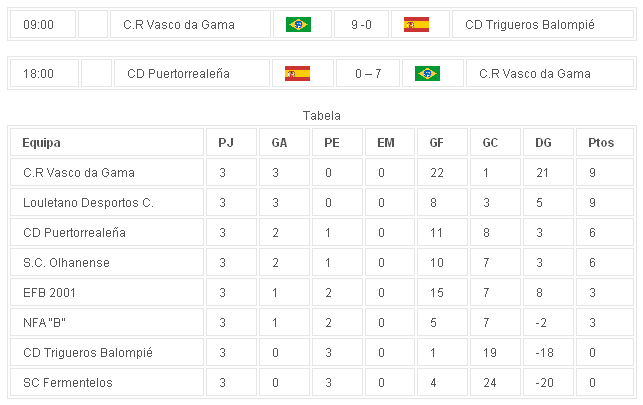The width and height of the screenshot is (643, 405).
Task: Click Brazil flag beside C.R Vasco da Gama 09:00
Action: 298,24
